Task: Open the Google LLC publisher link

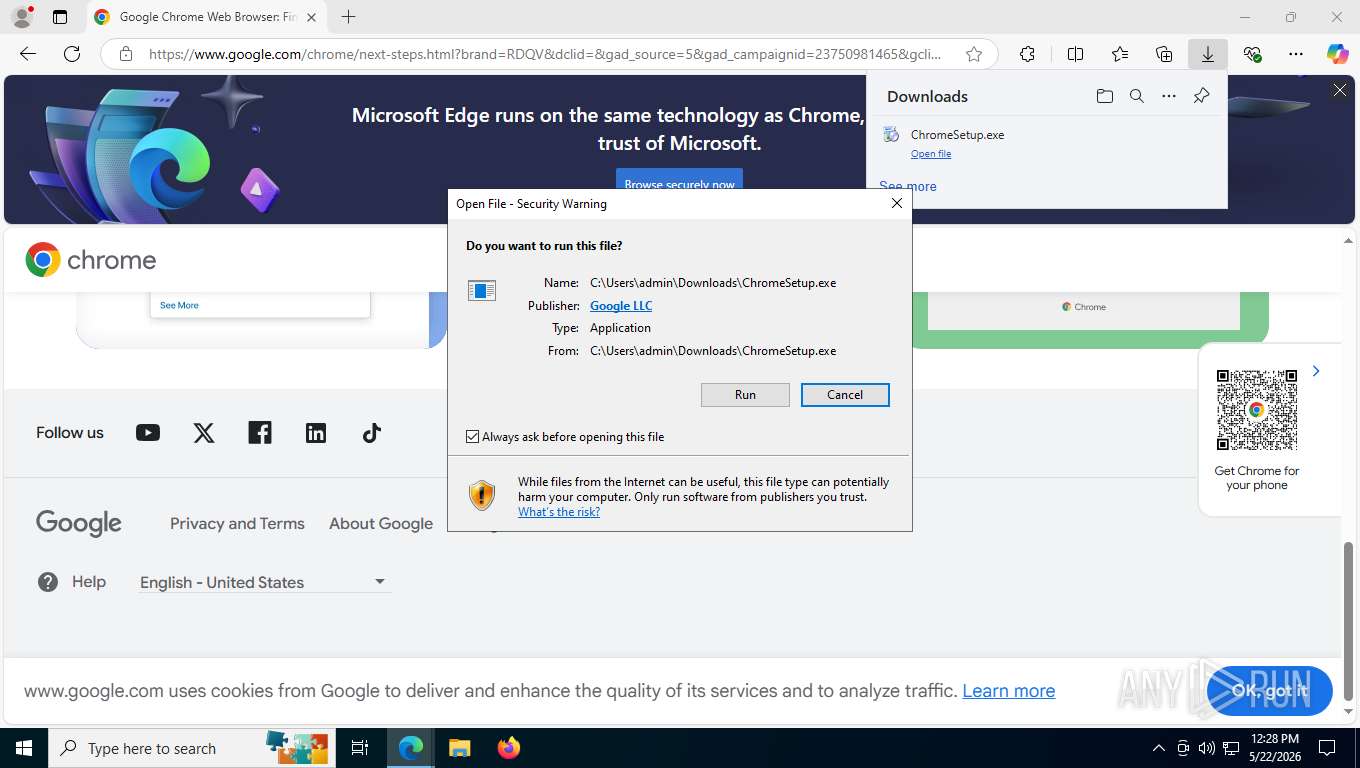Action: click(x=621, y=306)
